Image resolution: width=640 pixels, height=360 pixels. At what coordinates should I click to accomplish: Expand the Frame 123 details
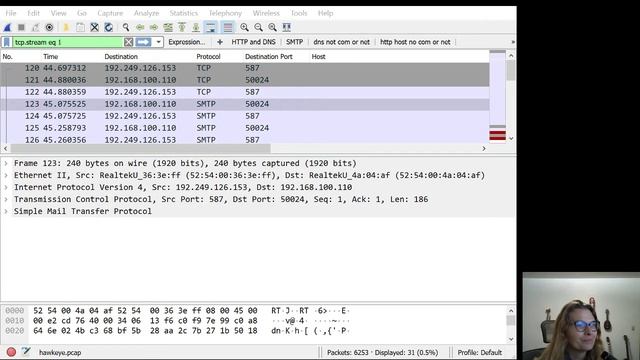pyautogui.click(x=6, y=163)
